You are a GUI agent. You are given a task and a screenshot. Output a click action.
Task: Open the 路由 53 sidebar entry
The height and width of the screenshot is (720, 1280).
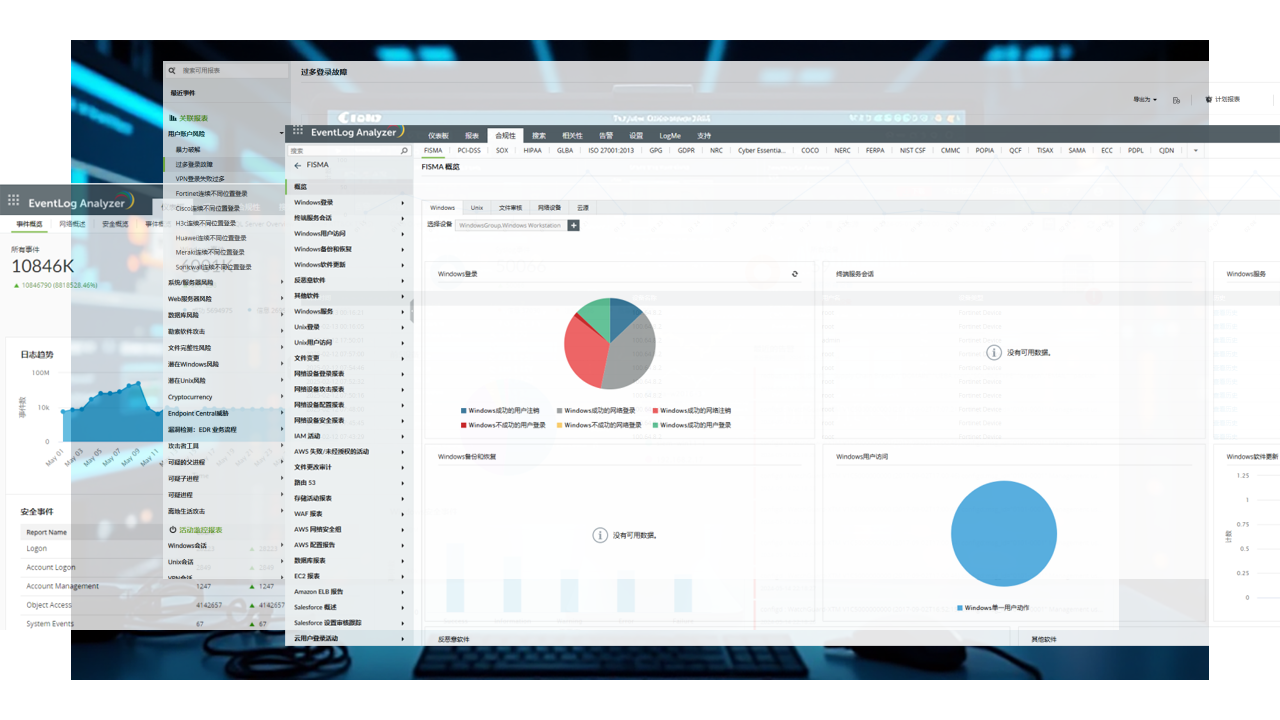point(305,483)
